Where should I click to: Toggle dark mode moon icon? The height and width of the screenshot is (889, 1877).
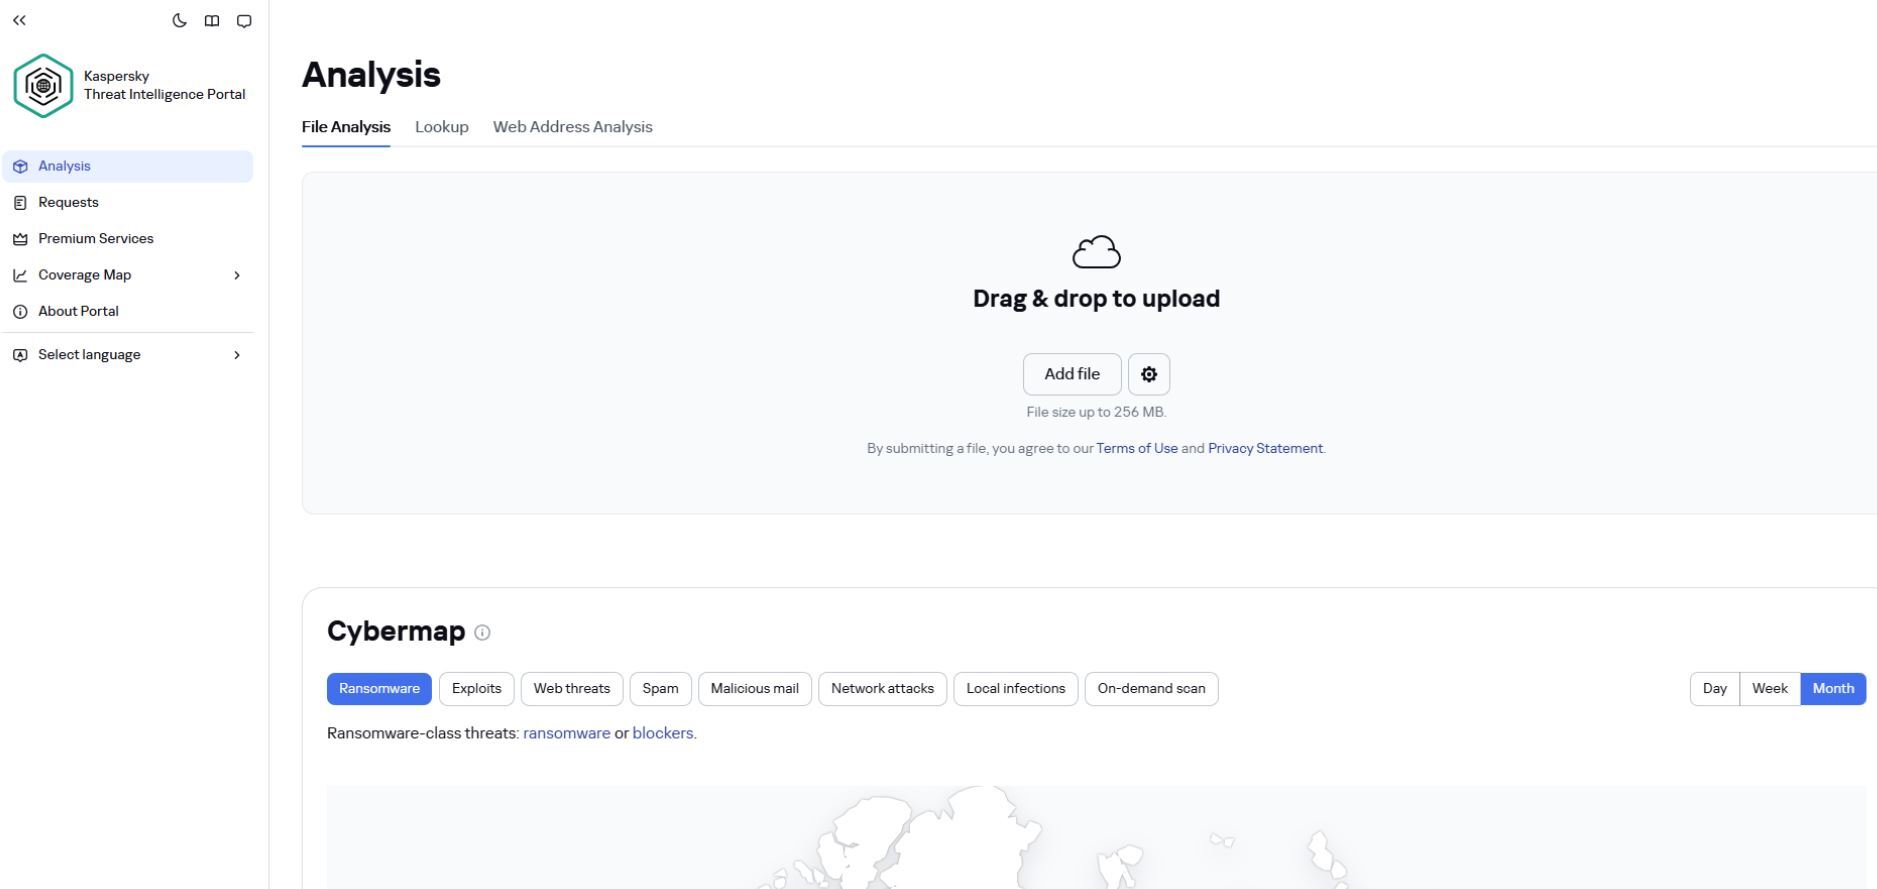click(x=180, y=20)
